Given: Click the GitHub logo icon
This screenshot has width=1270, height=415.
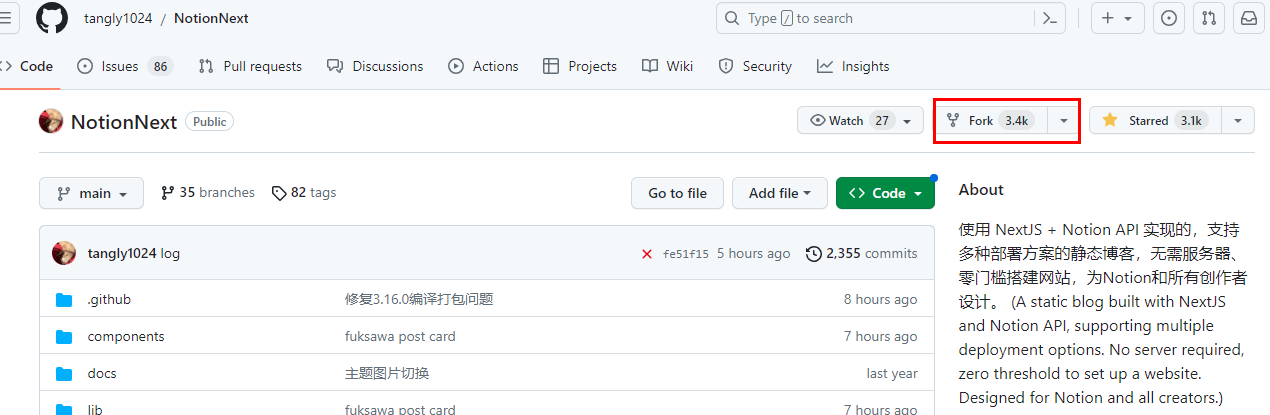Looking at the screenshot, I should 51,18.
